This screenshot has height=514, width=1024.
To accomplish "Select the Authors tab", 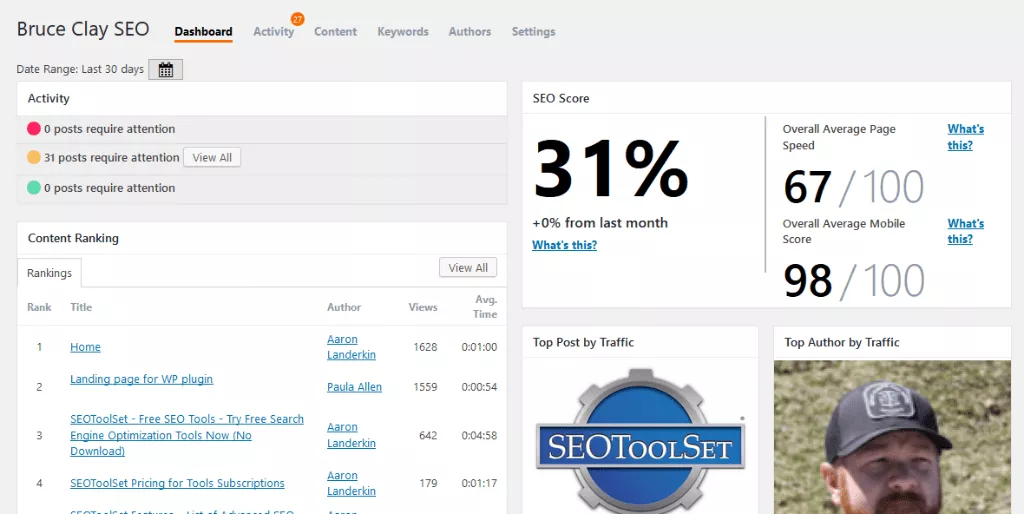I will [470, 31].
